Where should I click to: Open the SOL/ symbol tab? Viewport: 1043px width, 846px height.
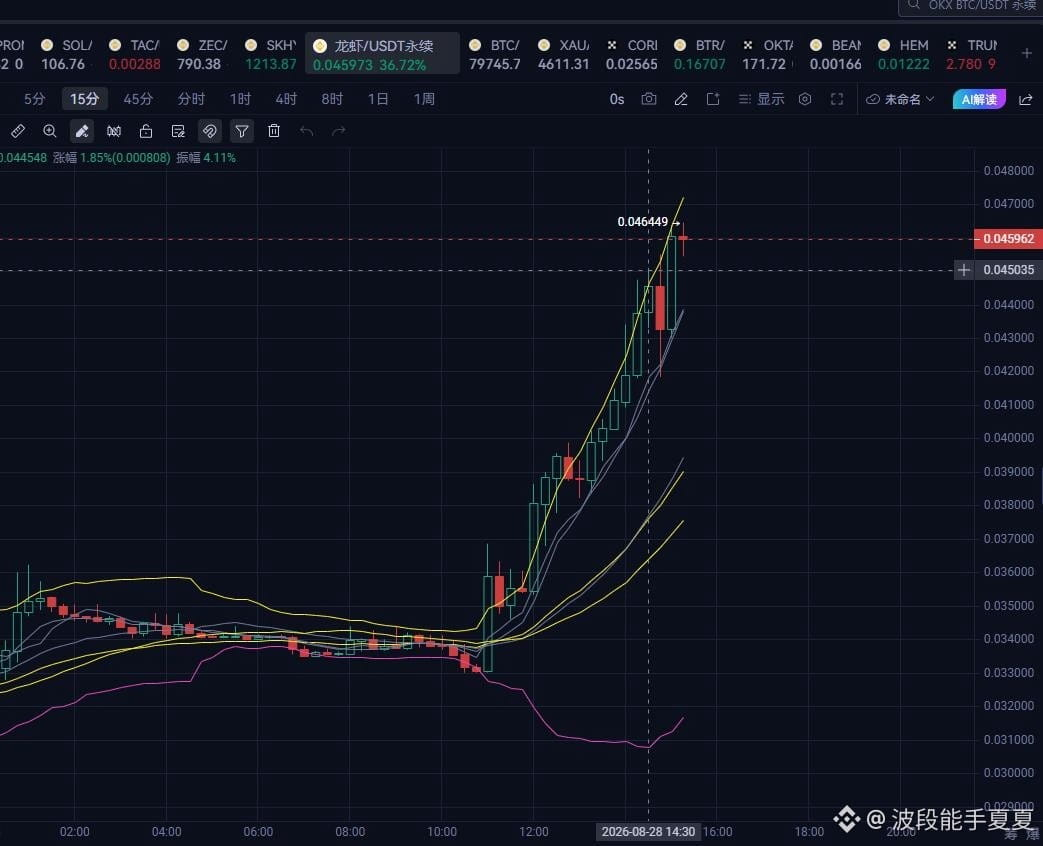point(66,55)
